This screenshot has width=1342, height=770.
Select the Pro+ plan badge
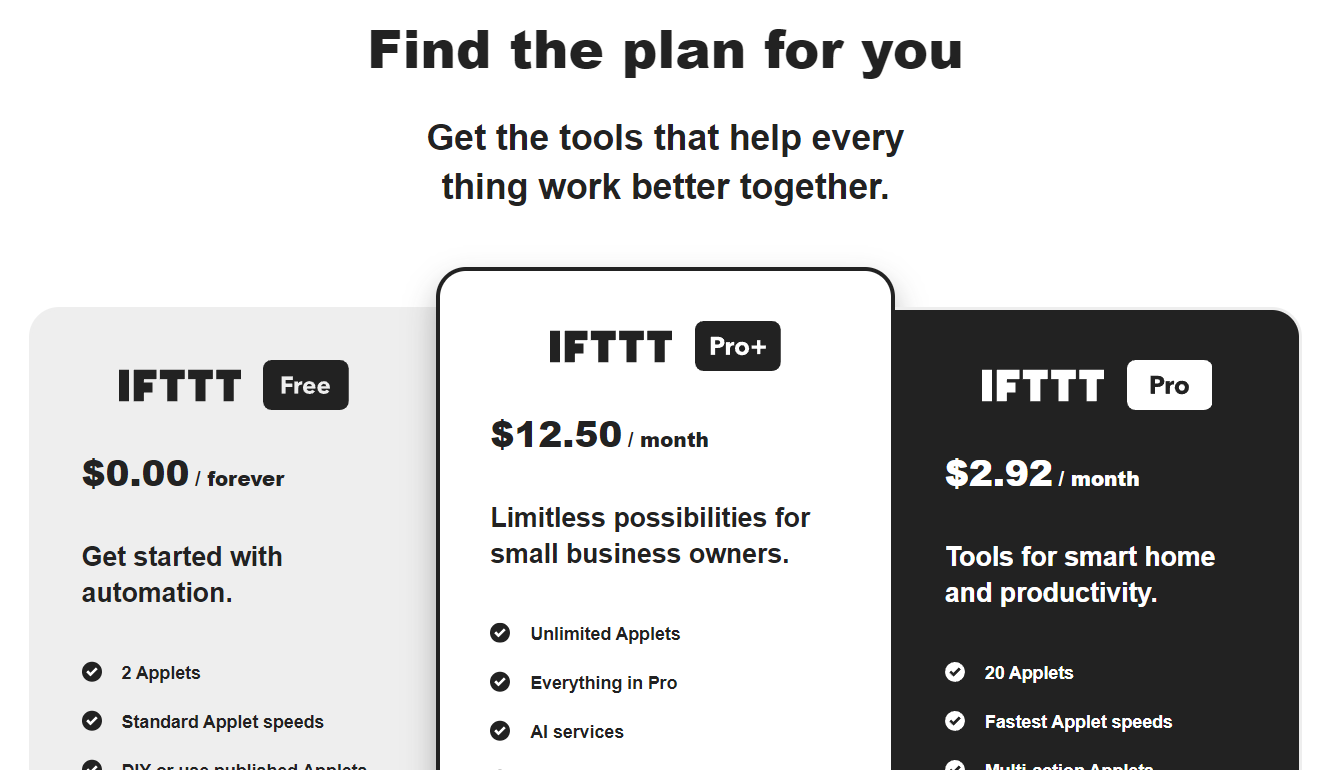pyautogui.click(x=738, y=346)
